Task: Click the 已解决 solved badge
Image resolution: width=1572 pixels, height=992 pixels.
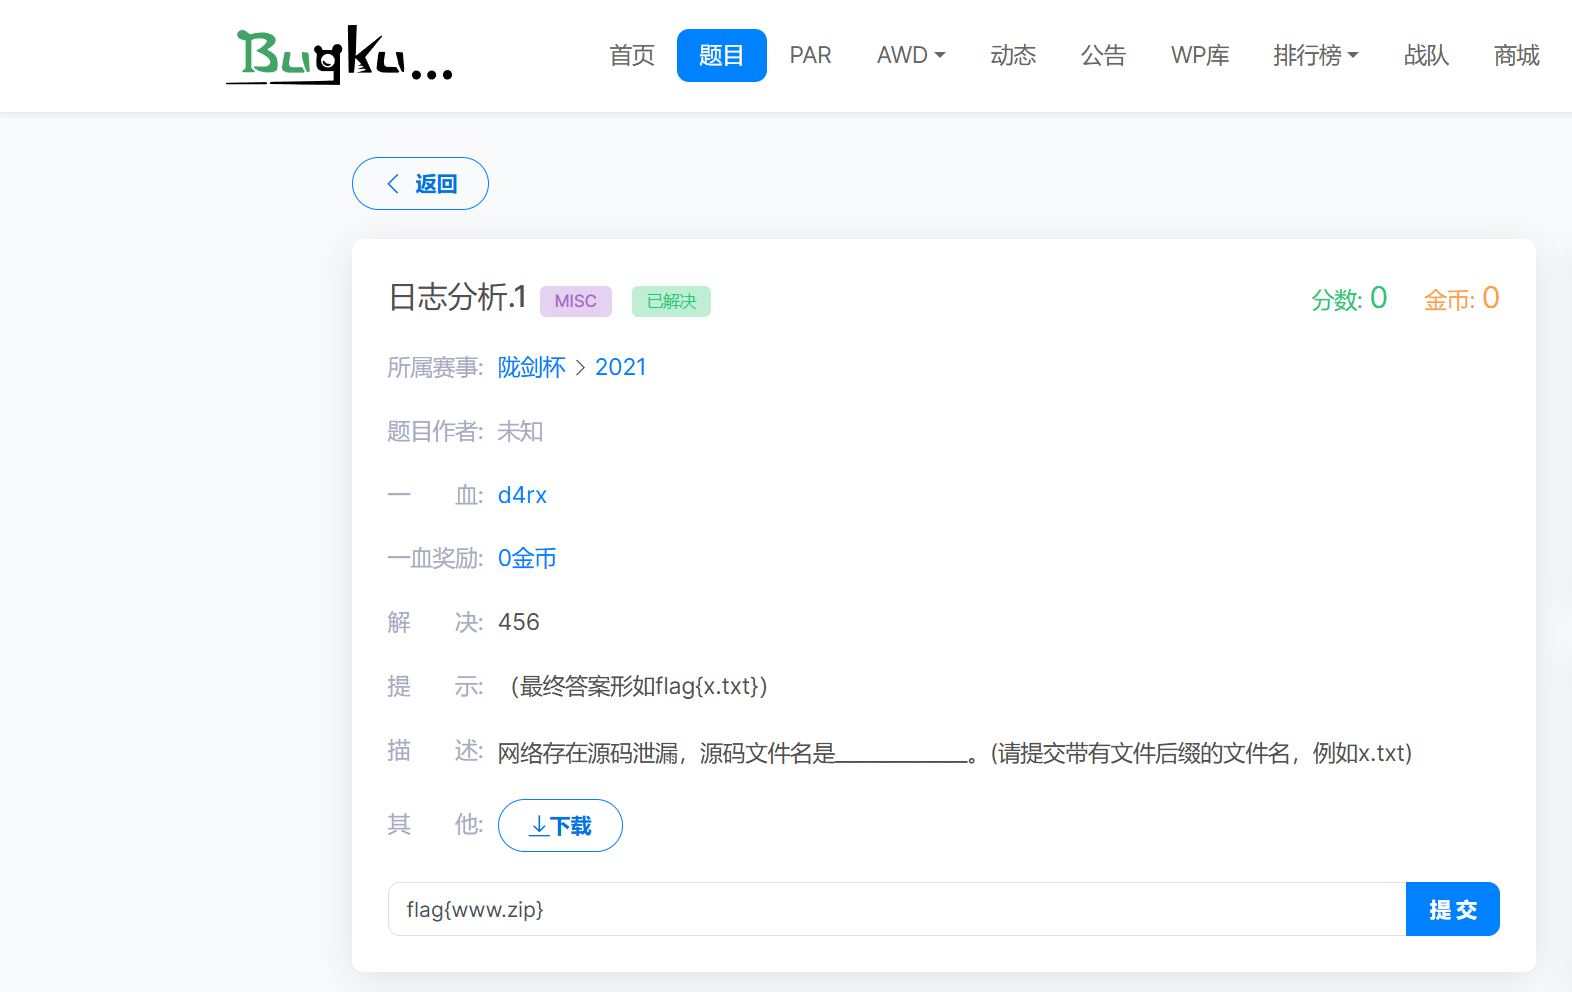Action: coord(671,301)
